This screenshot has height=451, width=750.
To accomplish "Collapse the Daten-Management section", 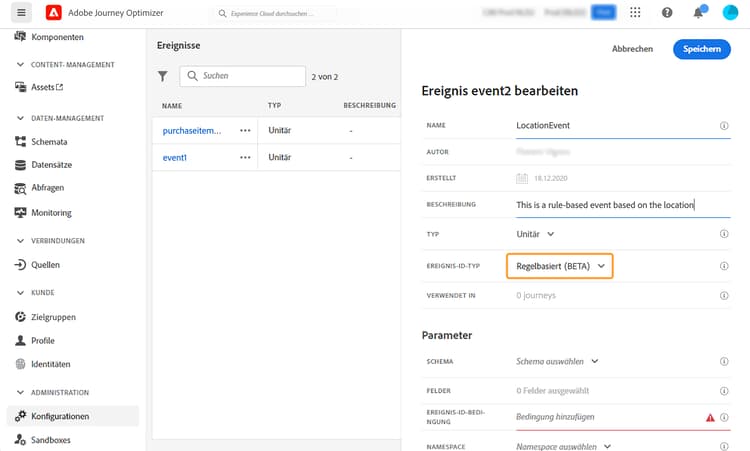I will (x=22, y=118).
